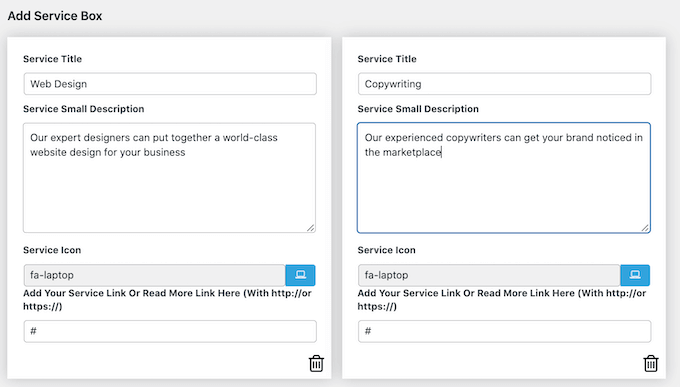Click resize handle of Copywriting description
The width and height of the screenshot is (680, 387).
coord(645,228)
